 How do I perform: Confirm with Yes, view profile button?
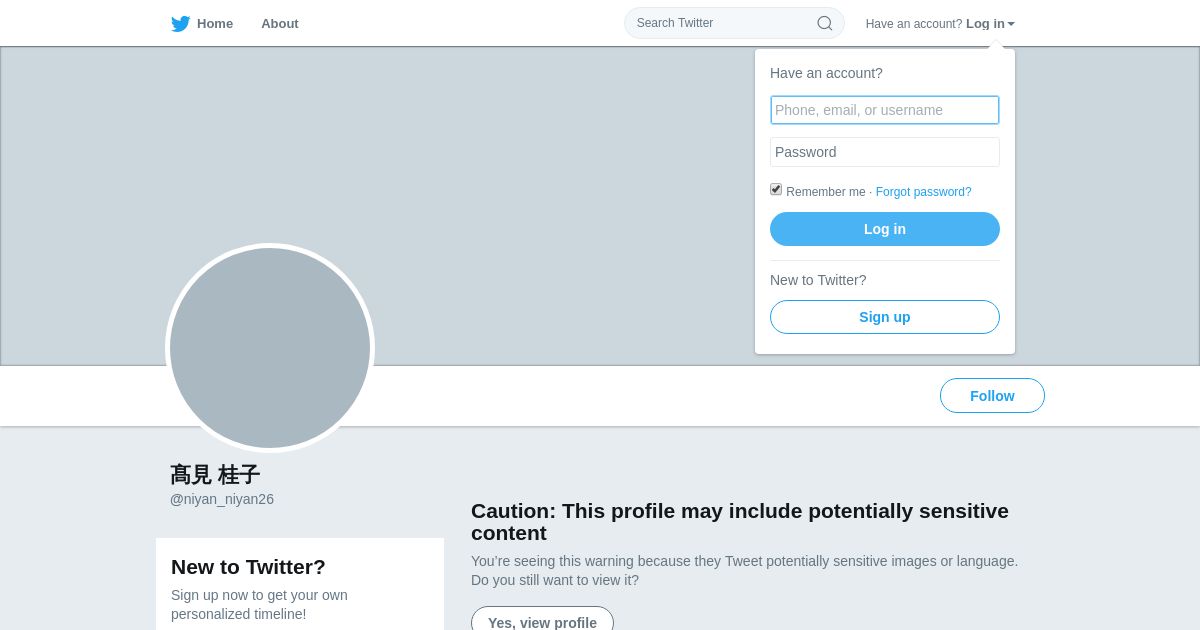pyautogui.click(x=542, y=622)
